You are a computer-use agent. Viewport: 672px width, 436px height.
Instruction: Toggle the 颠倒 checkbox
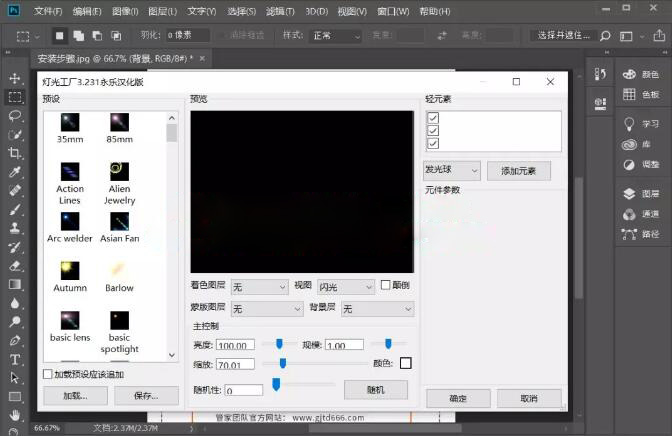[x=386, y=285]
